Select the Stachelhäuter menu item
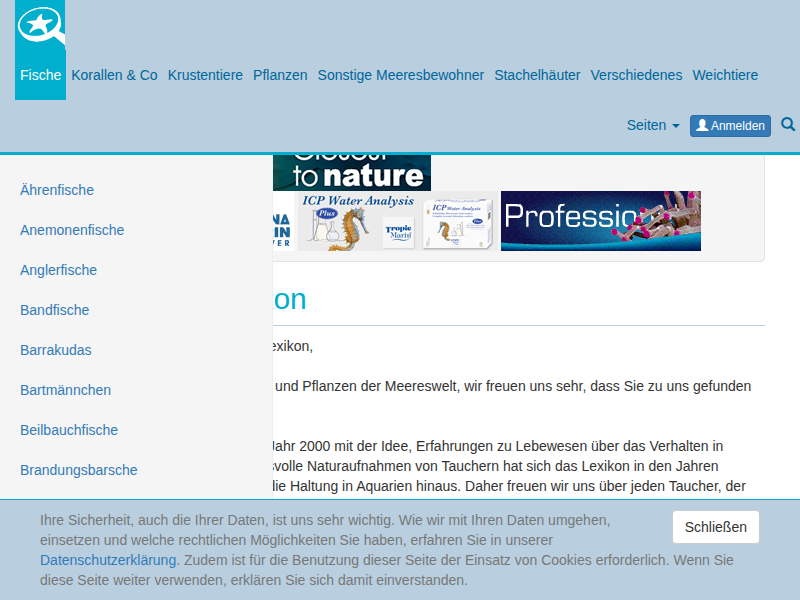Image resolution: width=800 pixels, height=600 pixels. point(537,75)
